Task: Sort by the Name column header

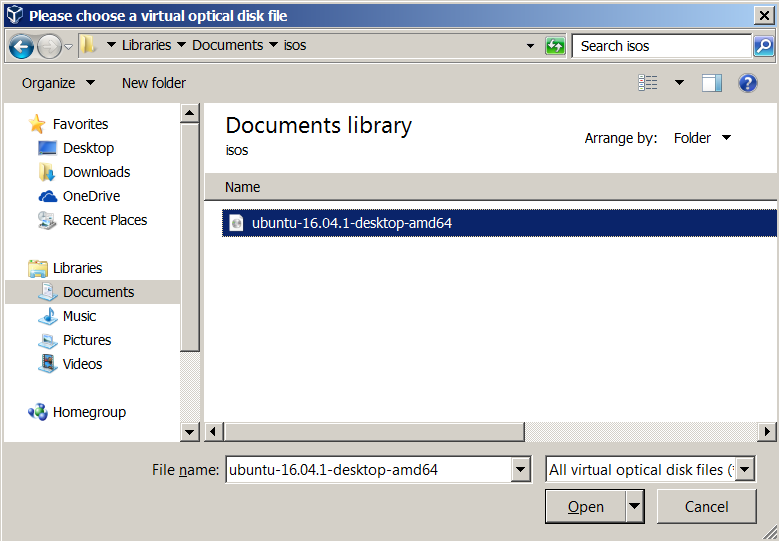Action: coord(242,187)
